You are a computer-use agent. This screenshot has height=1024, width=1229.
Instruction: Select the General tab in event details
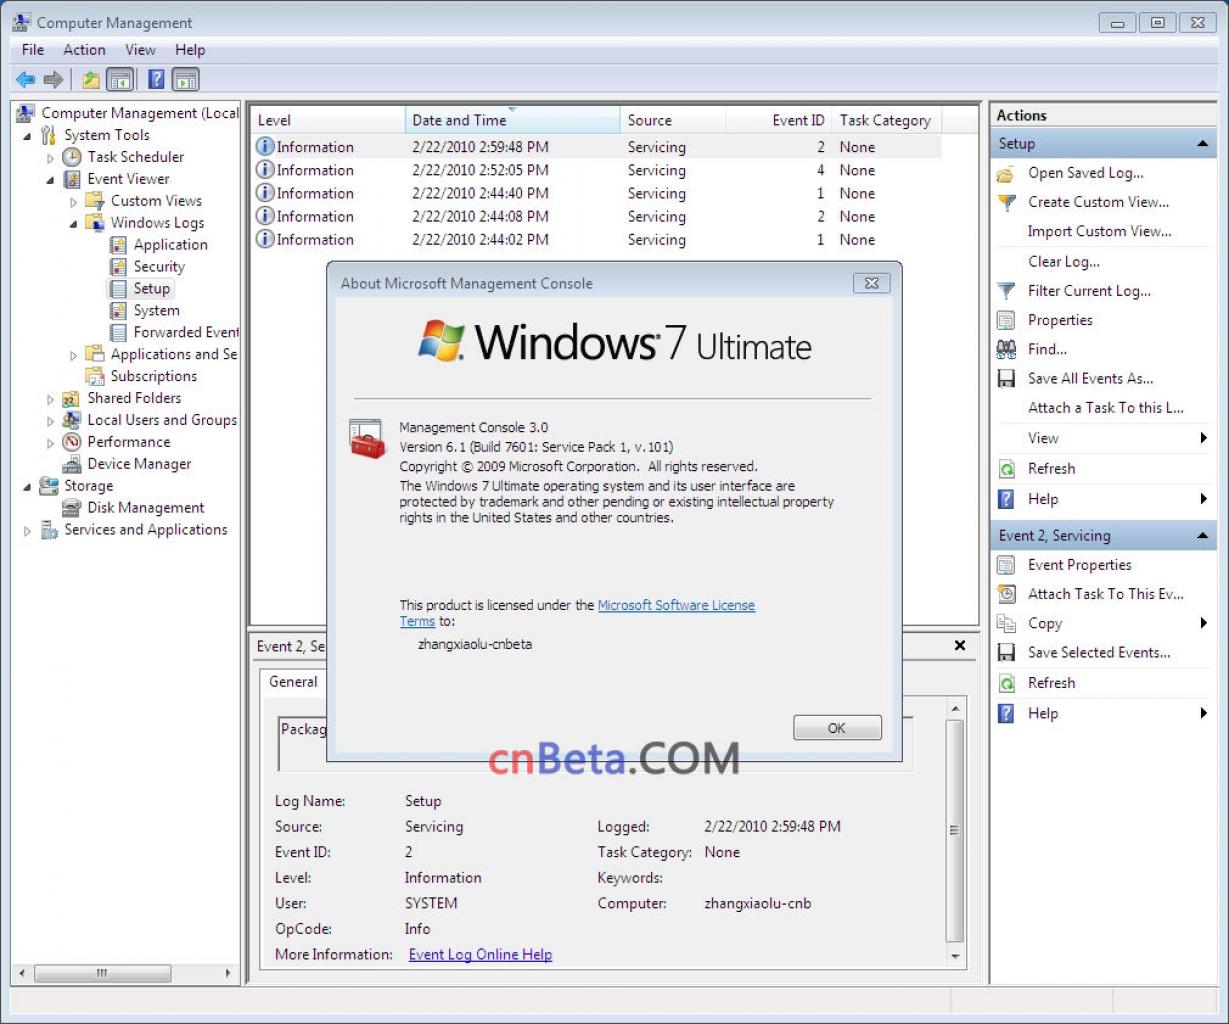click(x=294, y=682)
